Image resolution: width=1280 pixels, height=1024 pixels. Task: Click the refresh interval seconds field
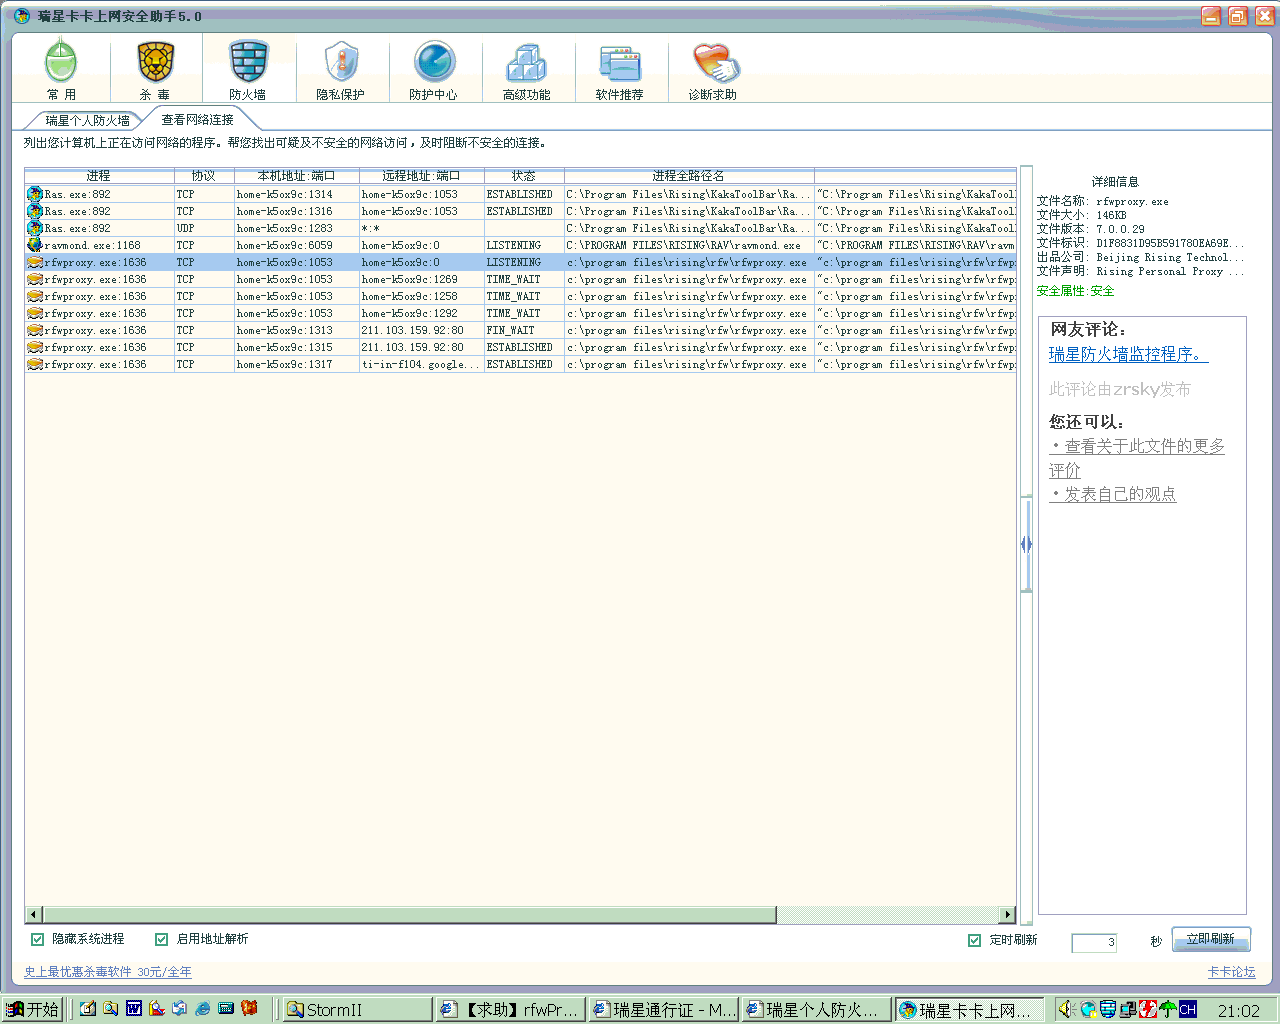click(1093, 942)
